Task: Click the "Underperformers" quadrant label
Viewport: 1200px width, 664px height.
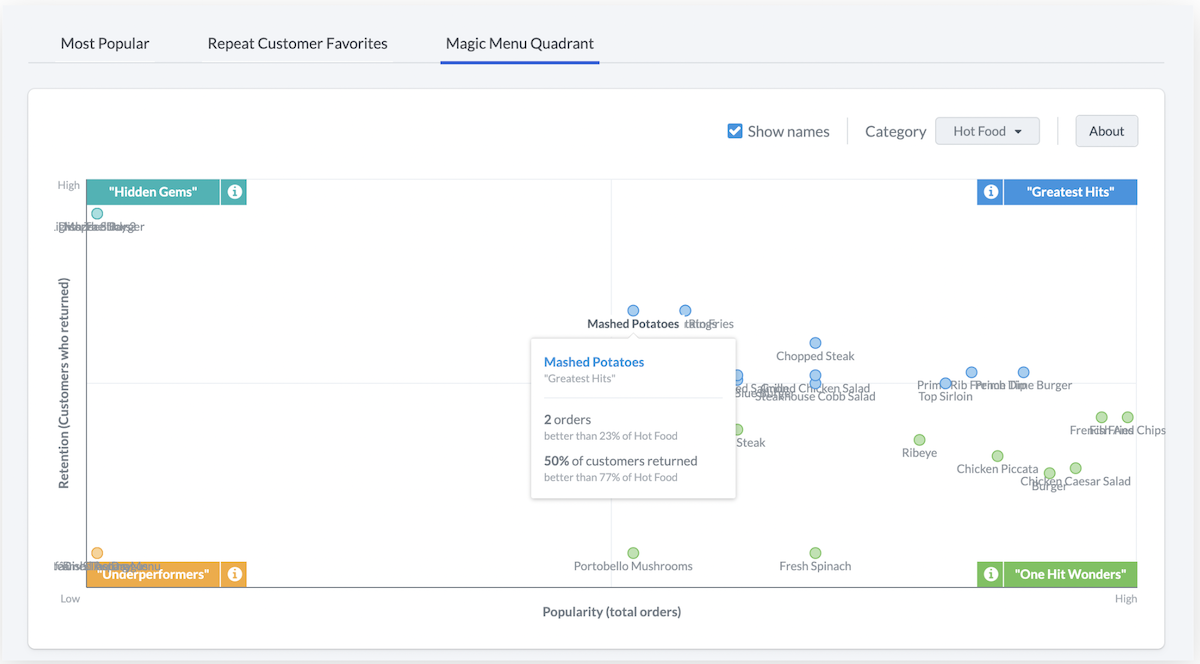Action: click(x=153, y=574)
